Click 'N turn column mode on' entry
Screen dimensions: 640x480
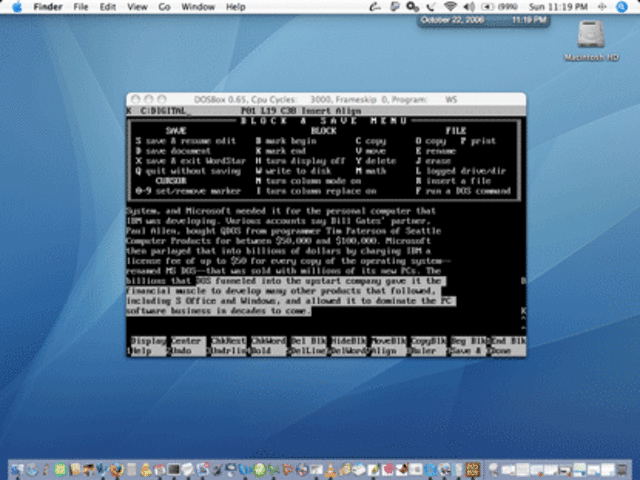(x=309, y=181)
